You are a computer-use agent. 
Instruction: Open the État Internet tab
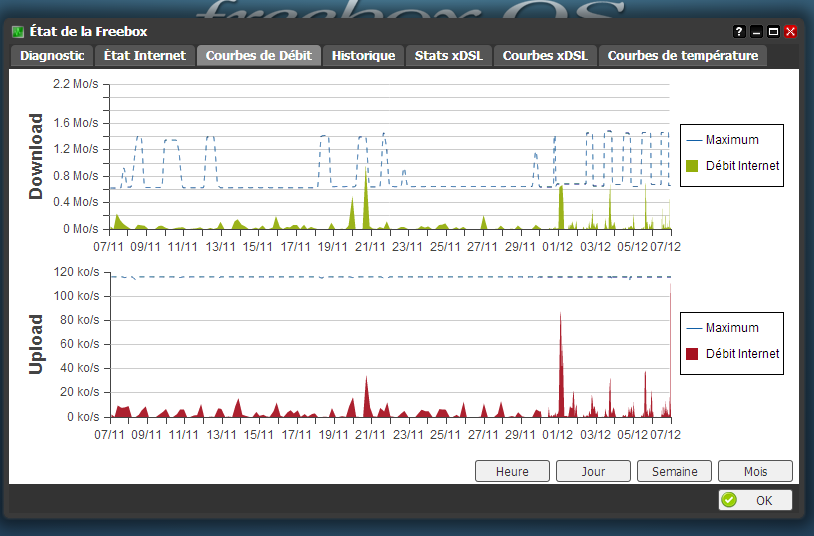pyautogui.click(x=145, y=56)
